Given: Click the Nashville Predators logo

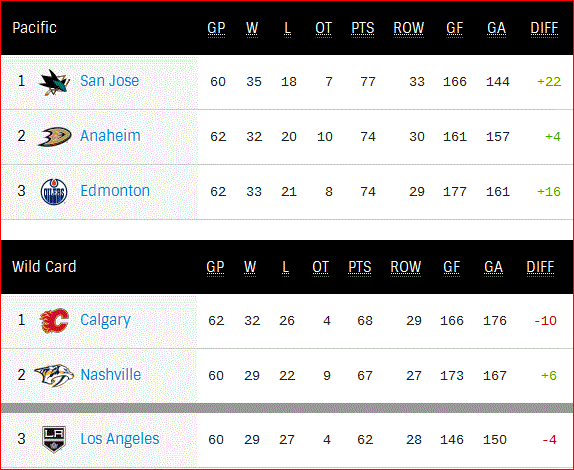Looking at the screenshot, I should coord(54,375).
